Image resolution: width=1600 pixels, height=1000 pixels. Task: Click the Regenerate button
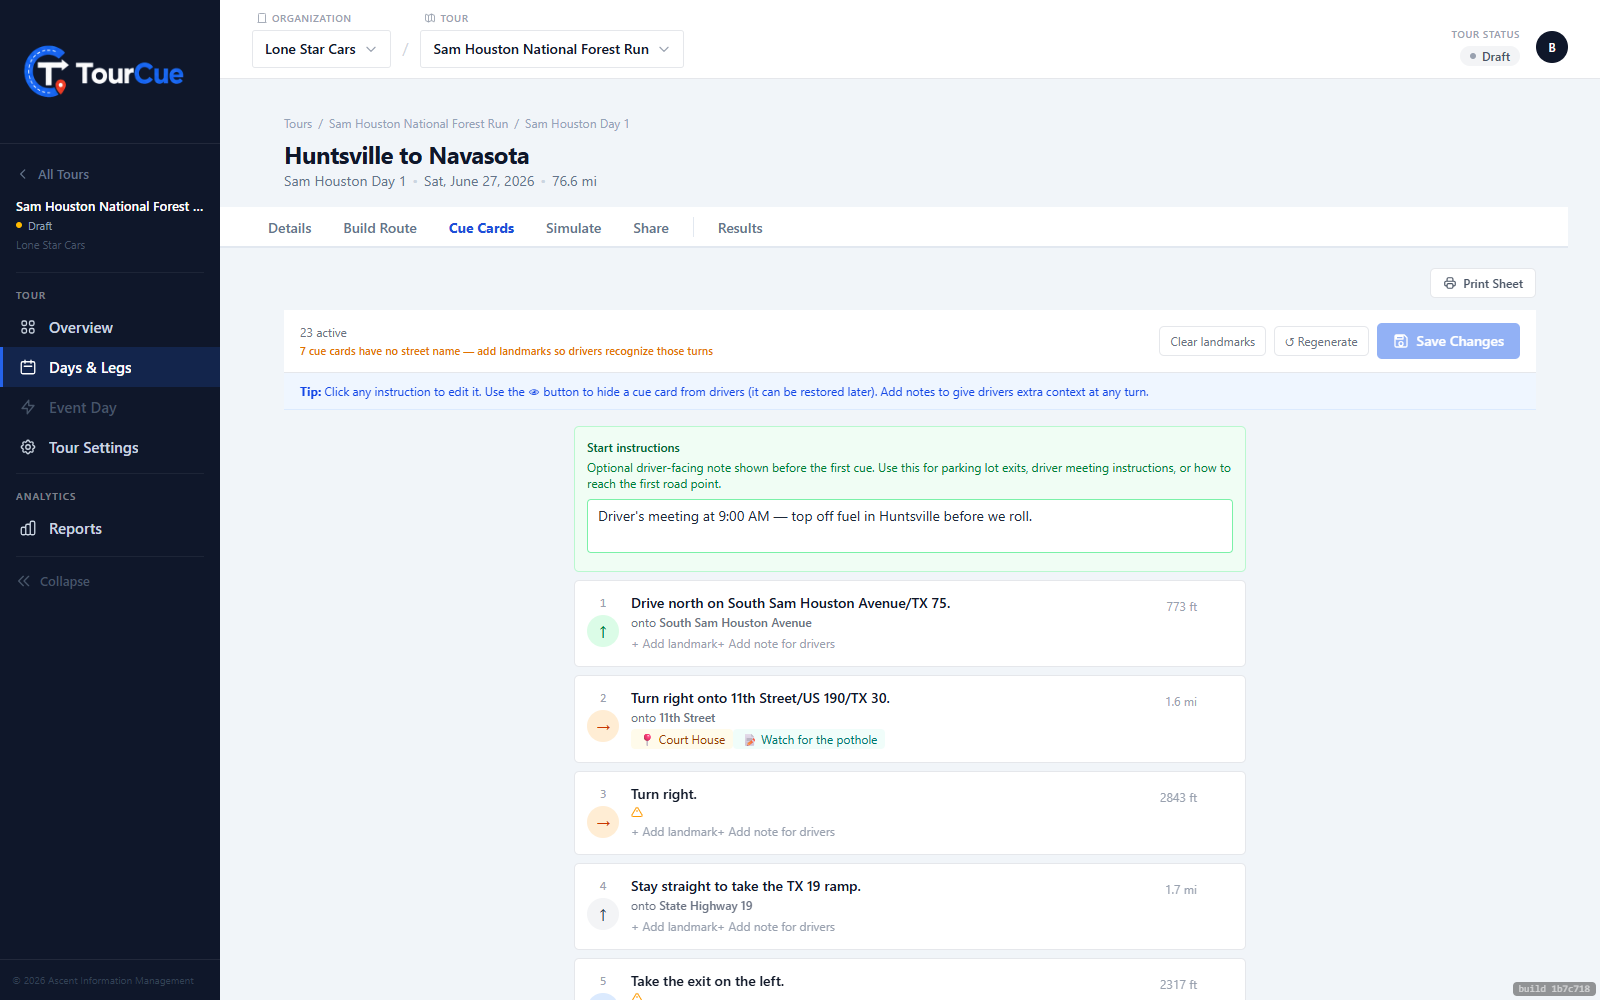click(1321, 341)
